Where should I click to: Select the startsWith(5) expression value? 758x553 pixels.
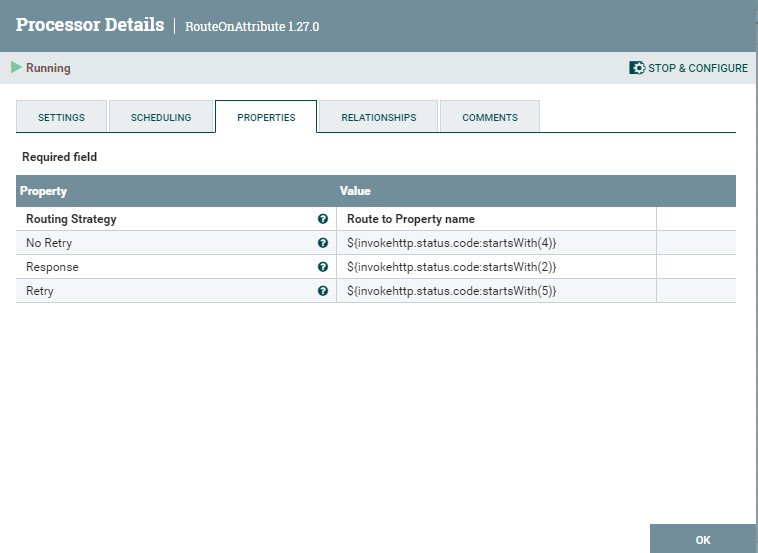tap(451, 291)
